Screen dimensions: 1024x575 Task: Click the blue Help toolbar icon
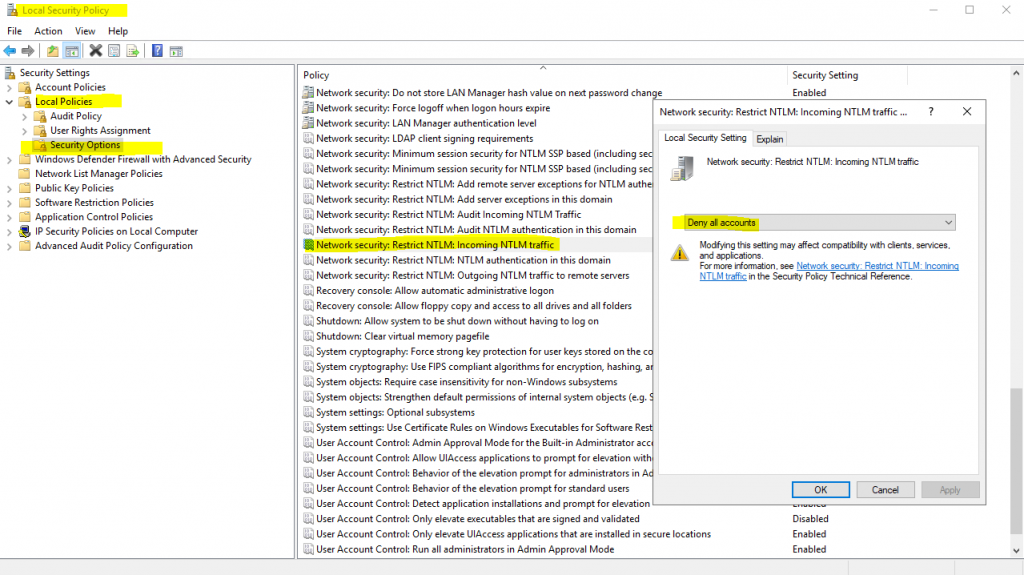point(157,51)
